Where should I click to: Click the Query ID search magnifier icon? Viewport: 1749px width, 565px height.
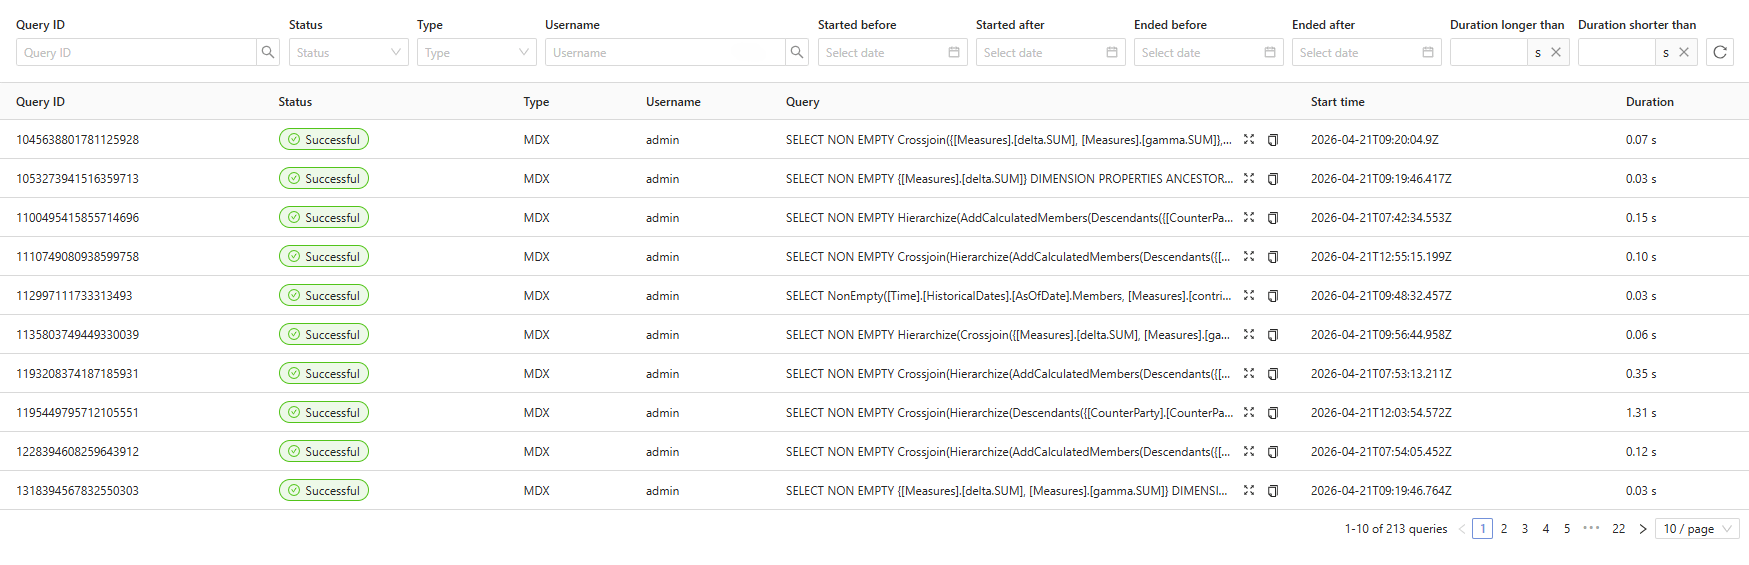pyautogui.click(x=267, y=52)
